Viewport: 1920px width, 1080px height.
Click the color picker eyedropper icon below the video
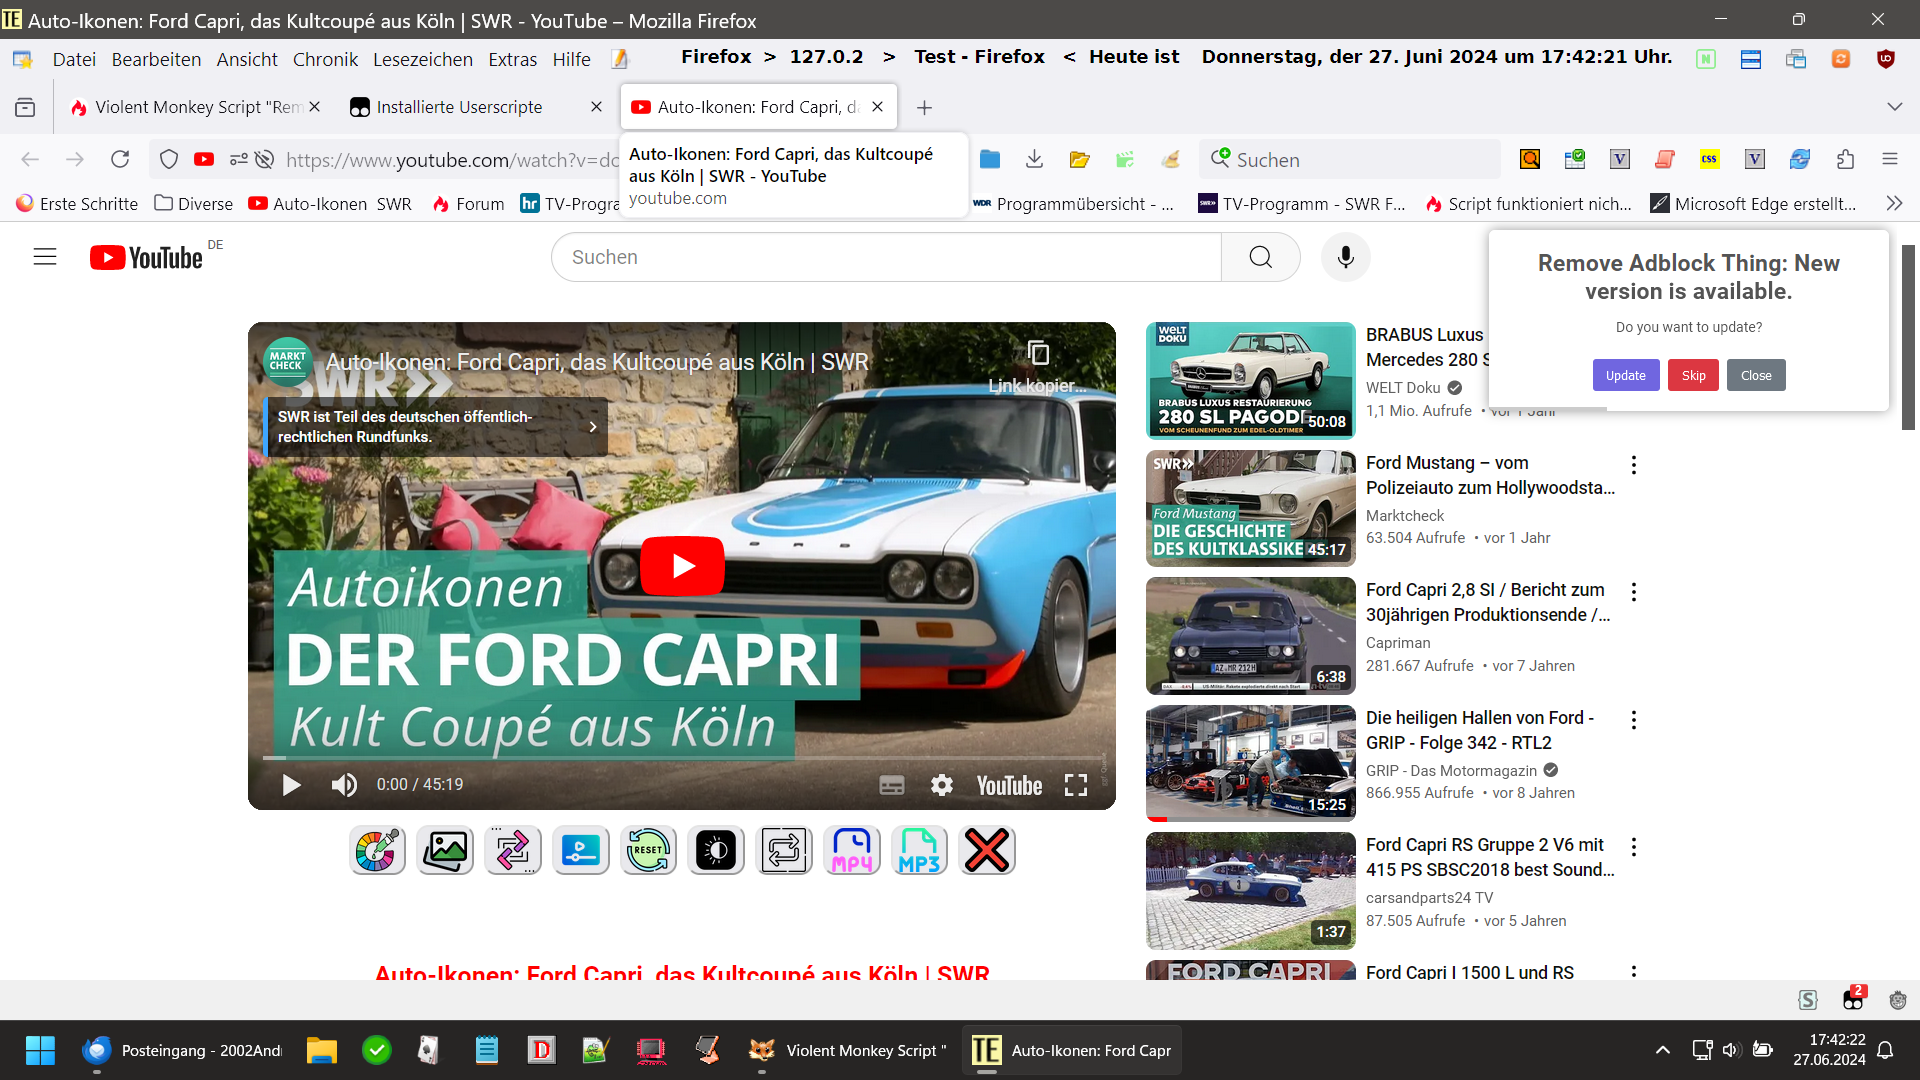pos(377,851)
